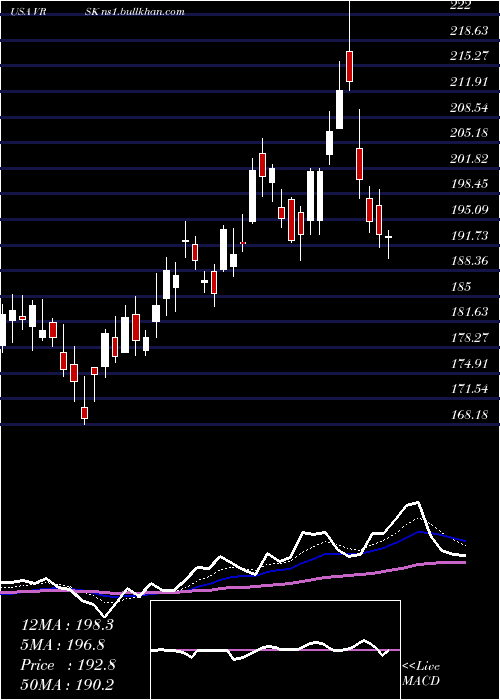Click the tallest red candle at the peak
Image resolution: width=500 pixels, height=700 pixels.
coord(350,67)
